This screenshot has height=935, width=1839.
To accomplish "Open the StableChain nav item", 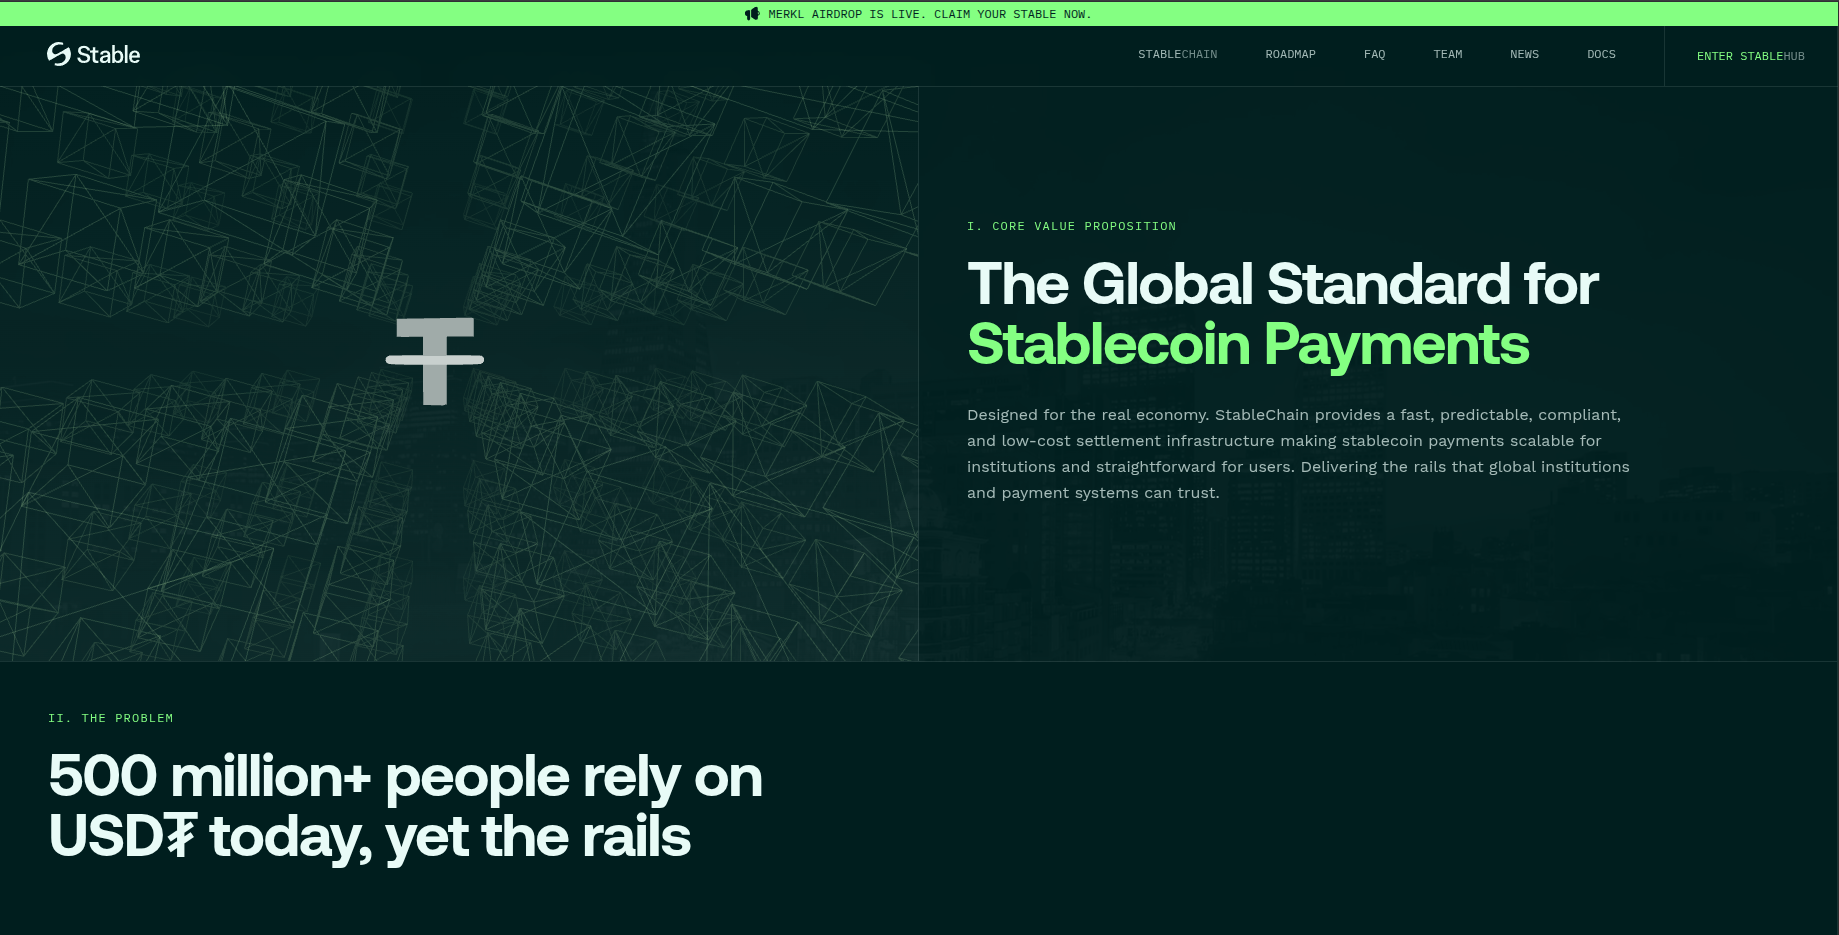I will pyautogui.click(x=1177, y=55).
